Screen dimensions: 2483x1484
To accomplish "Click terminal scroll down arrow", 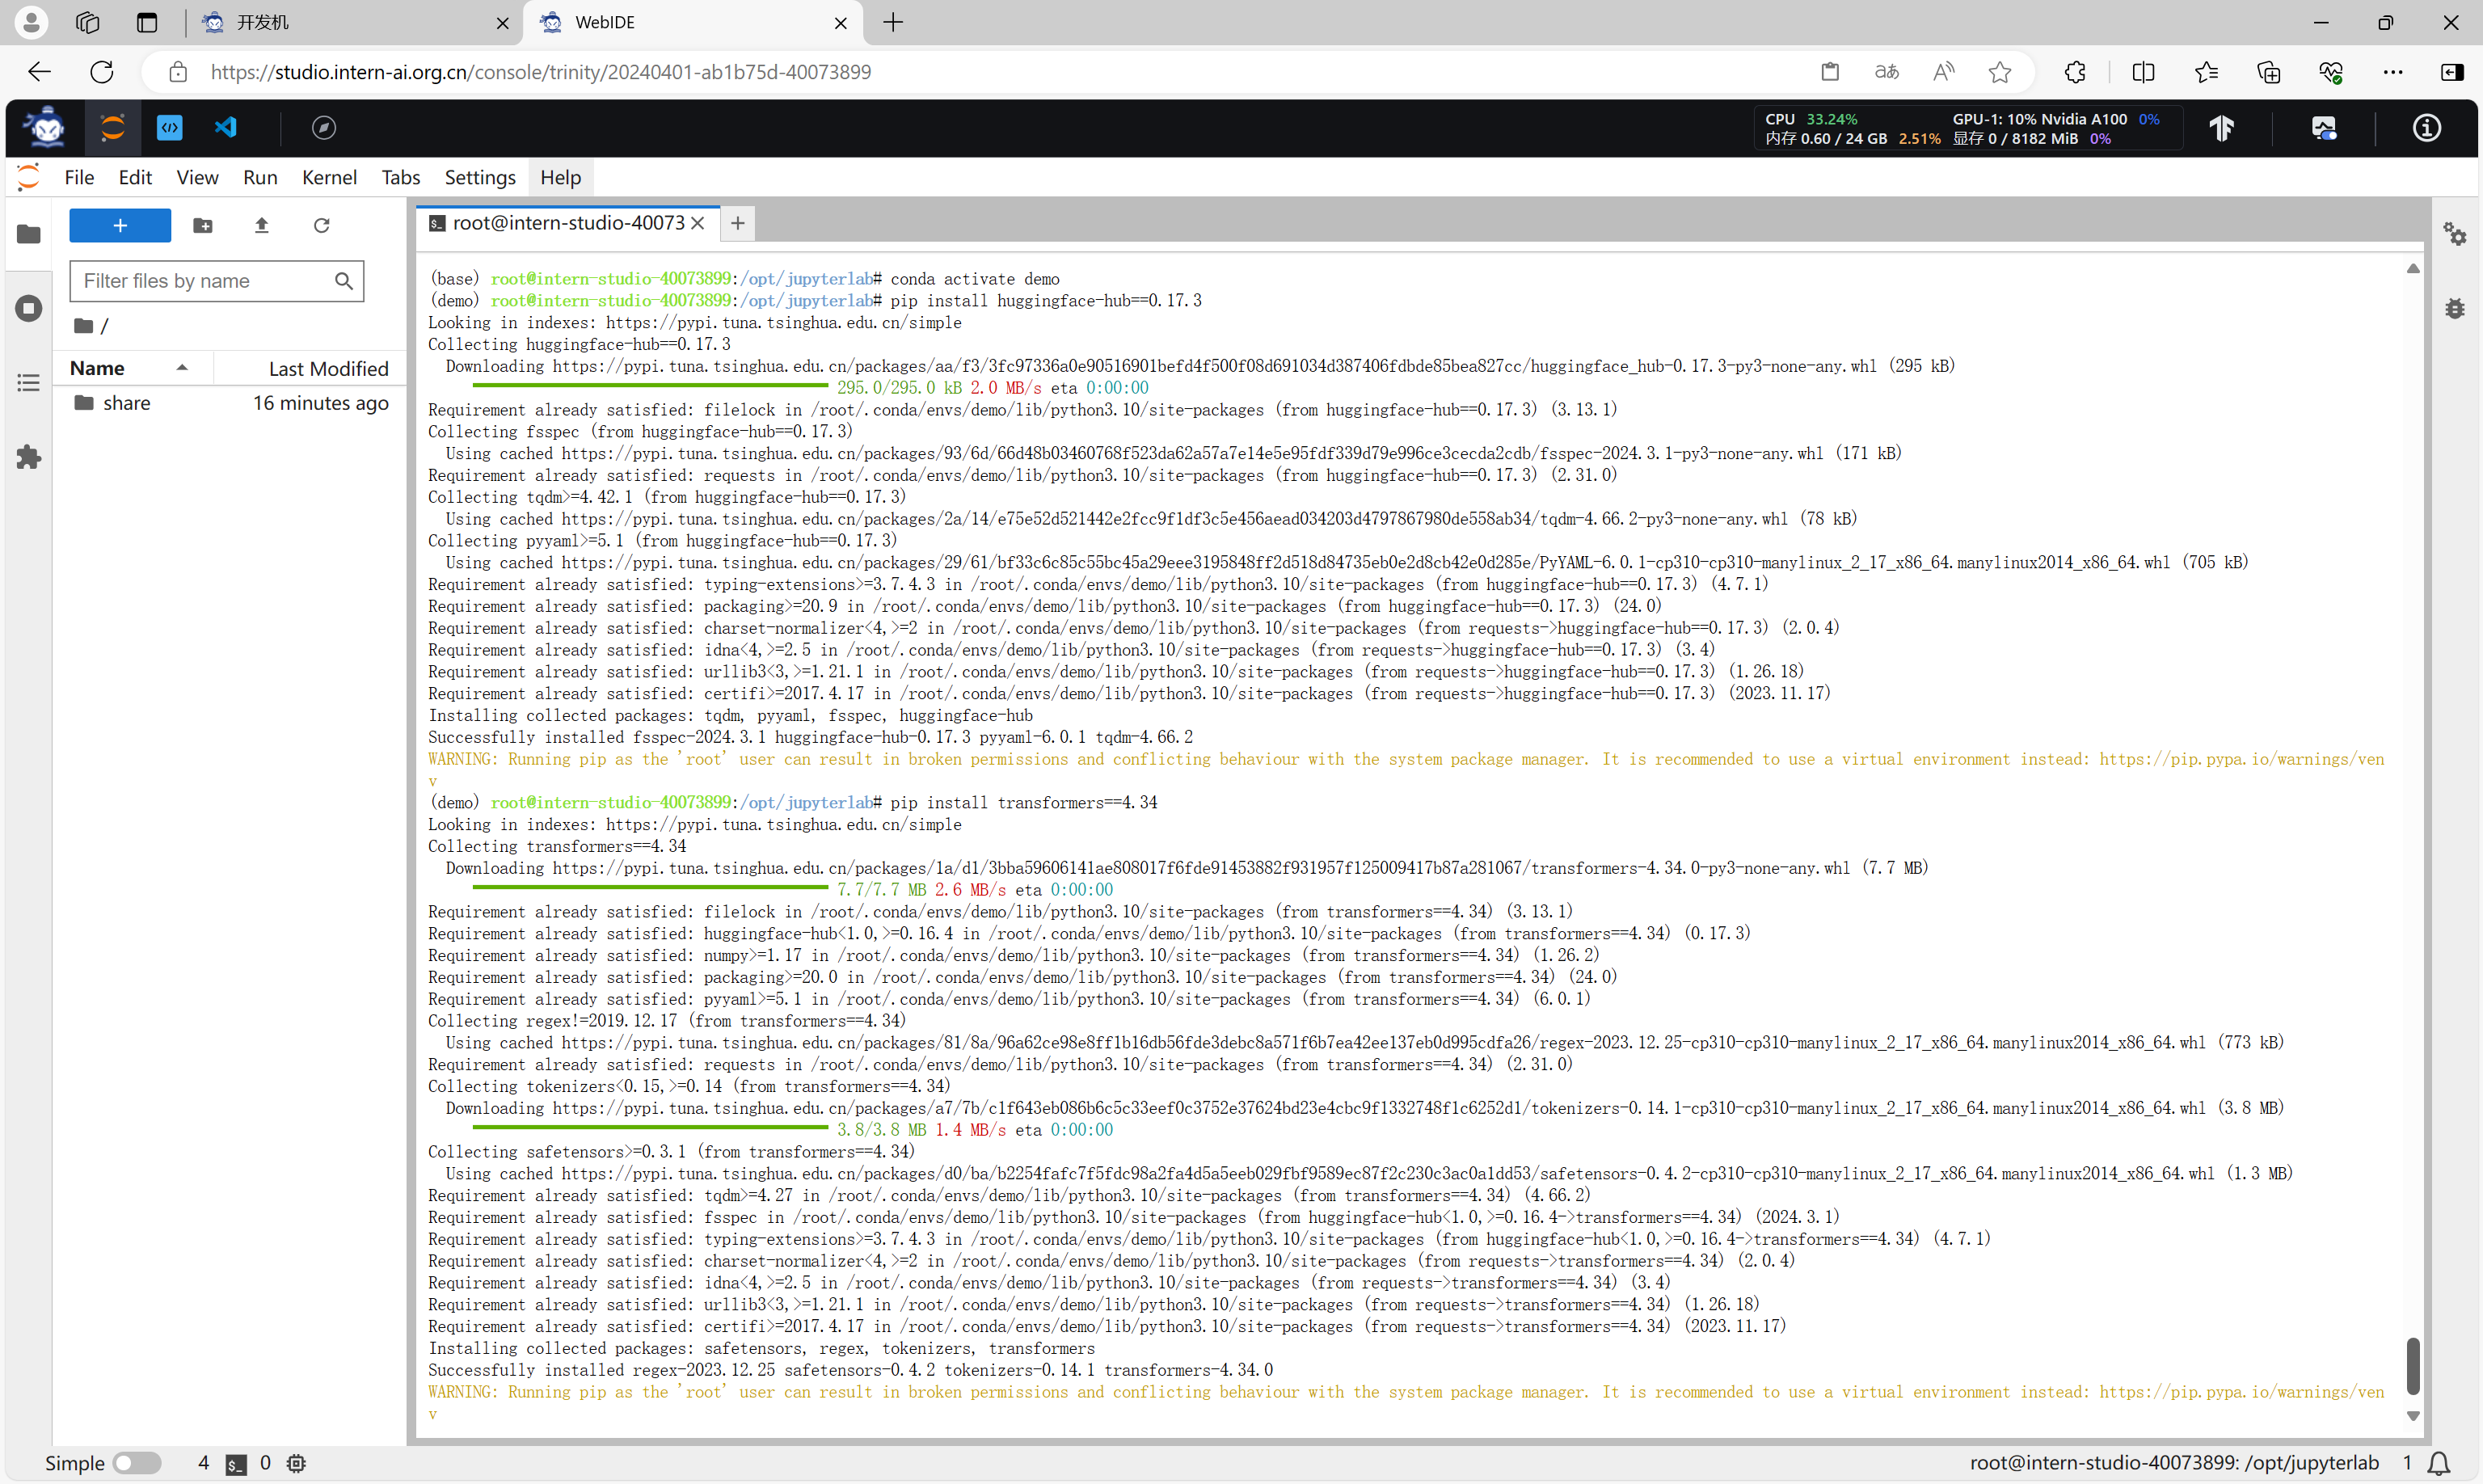I will coord(2413,1416).
